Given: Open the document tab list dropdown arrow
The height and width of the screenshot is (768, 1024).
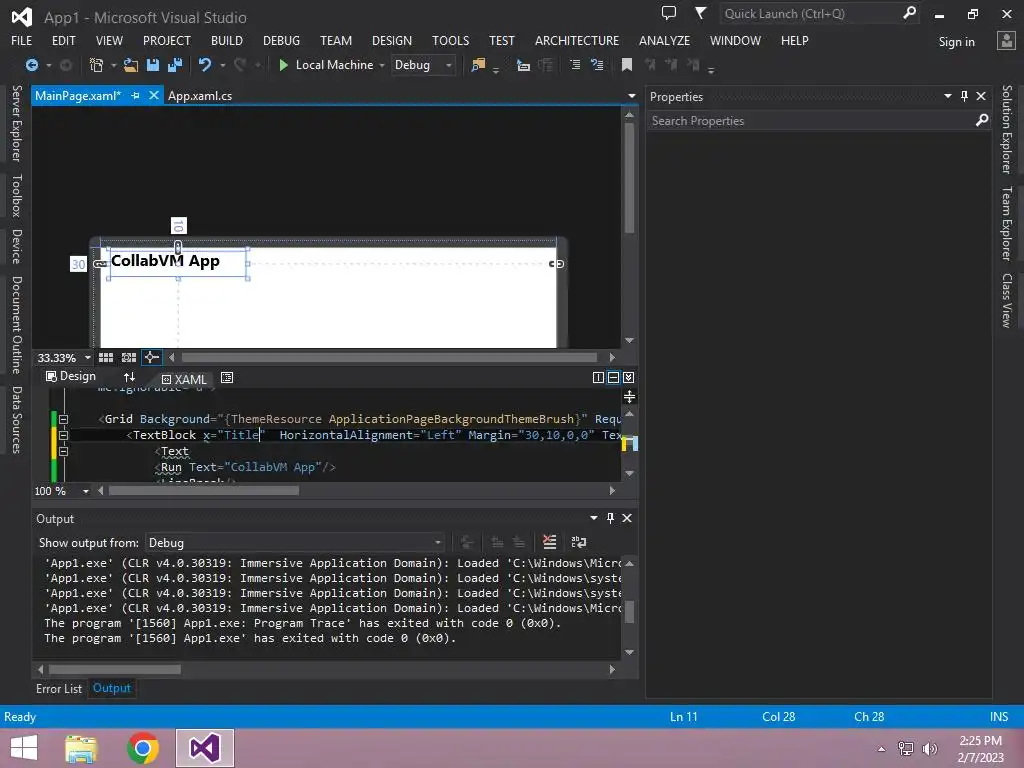Looking at the screenshot, I should pyautogui.click(x=632, y=96).
